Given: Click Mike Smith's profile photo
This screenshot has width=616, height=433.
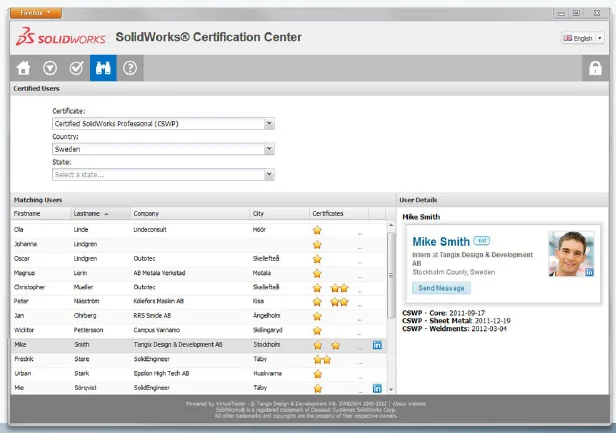Looking at the screenshot, I should coord(571,253).
